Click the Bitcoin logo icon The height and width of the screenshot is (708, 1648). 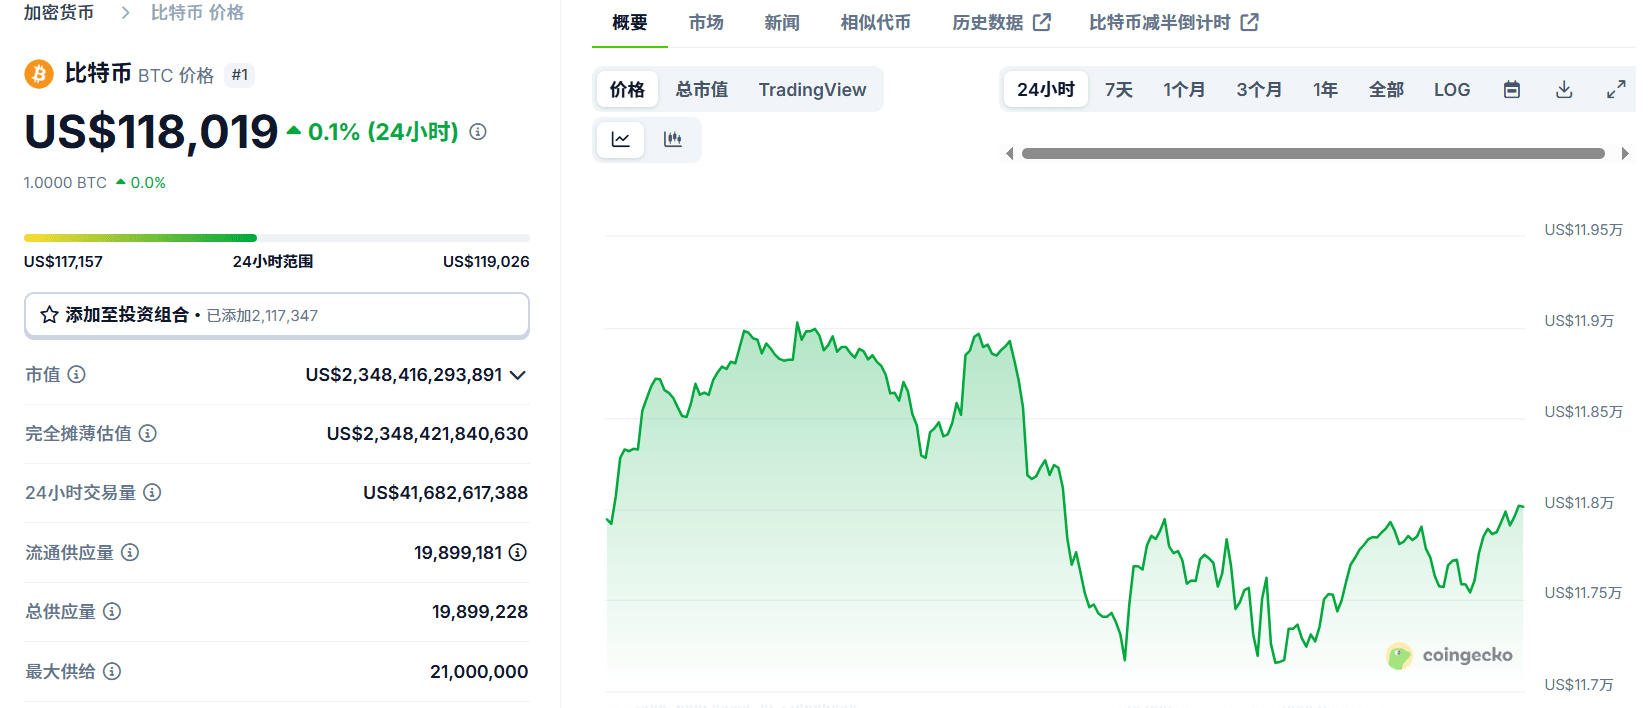point(39,74)
